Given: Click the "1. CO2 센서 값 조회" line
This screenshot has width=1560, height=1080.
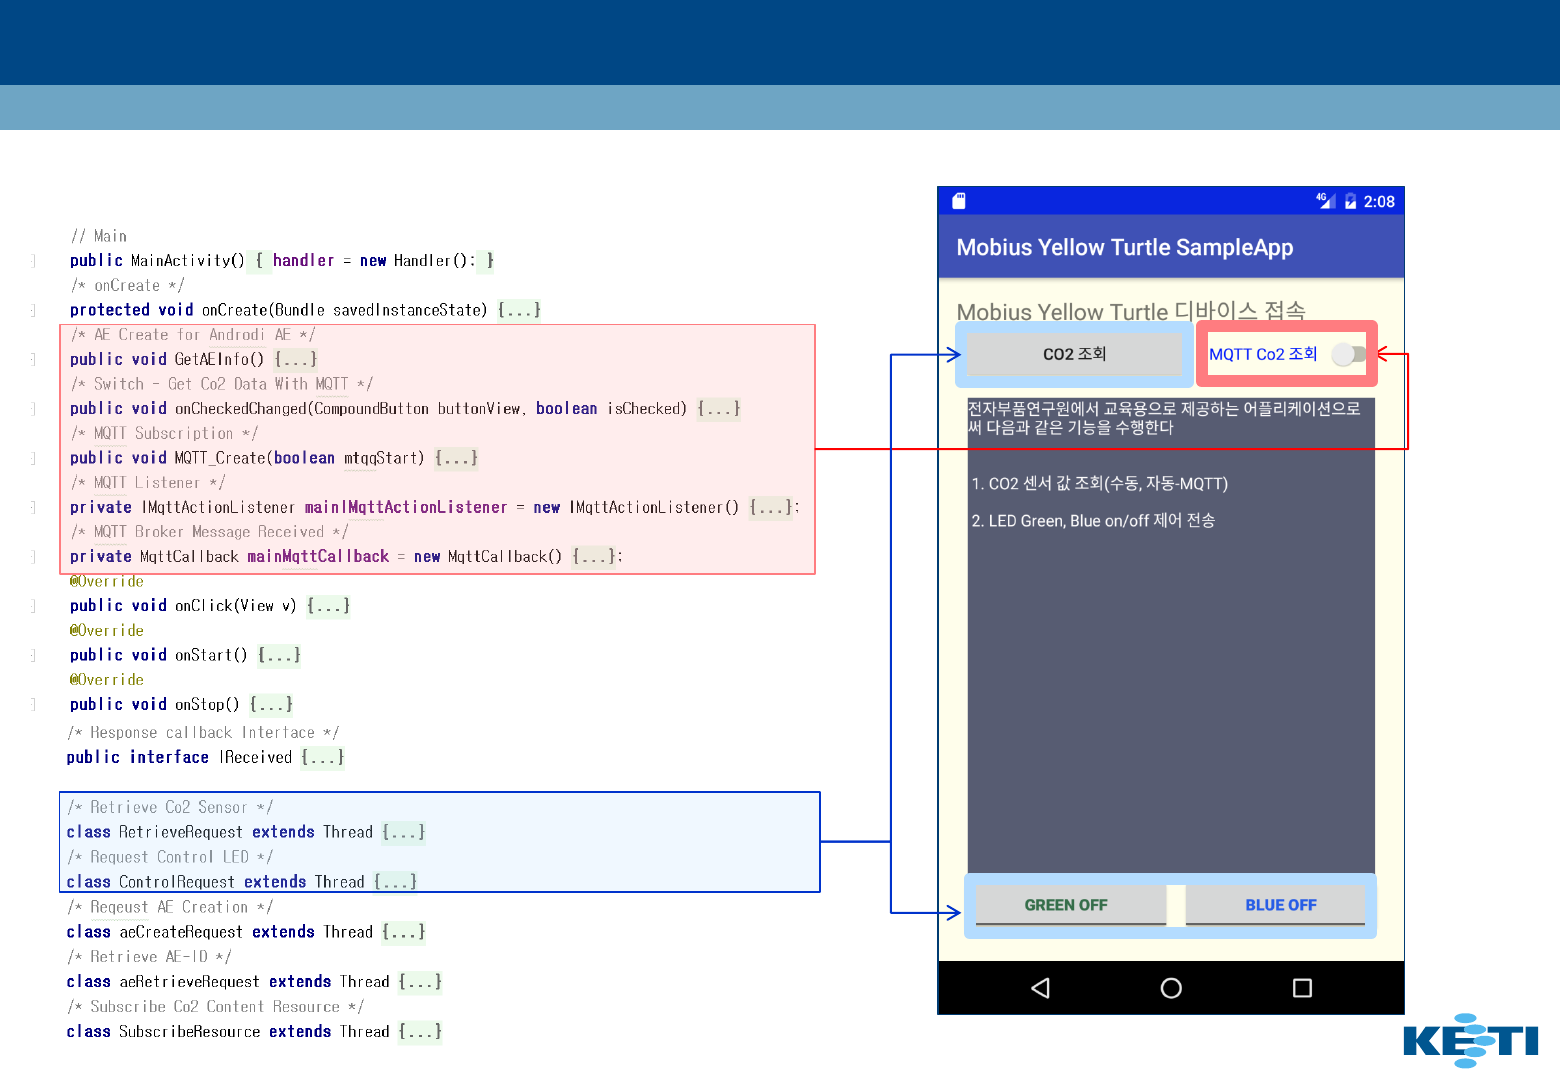Looking at the screenshot, I should coord(1099,483).
